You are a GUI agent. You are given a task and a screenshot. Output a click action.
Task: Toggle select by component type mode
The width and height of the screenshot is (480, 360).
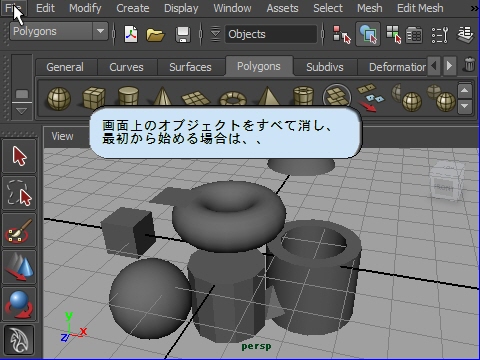tap(393, 34)
